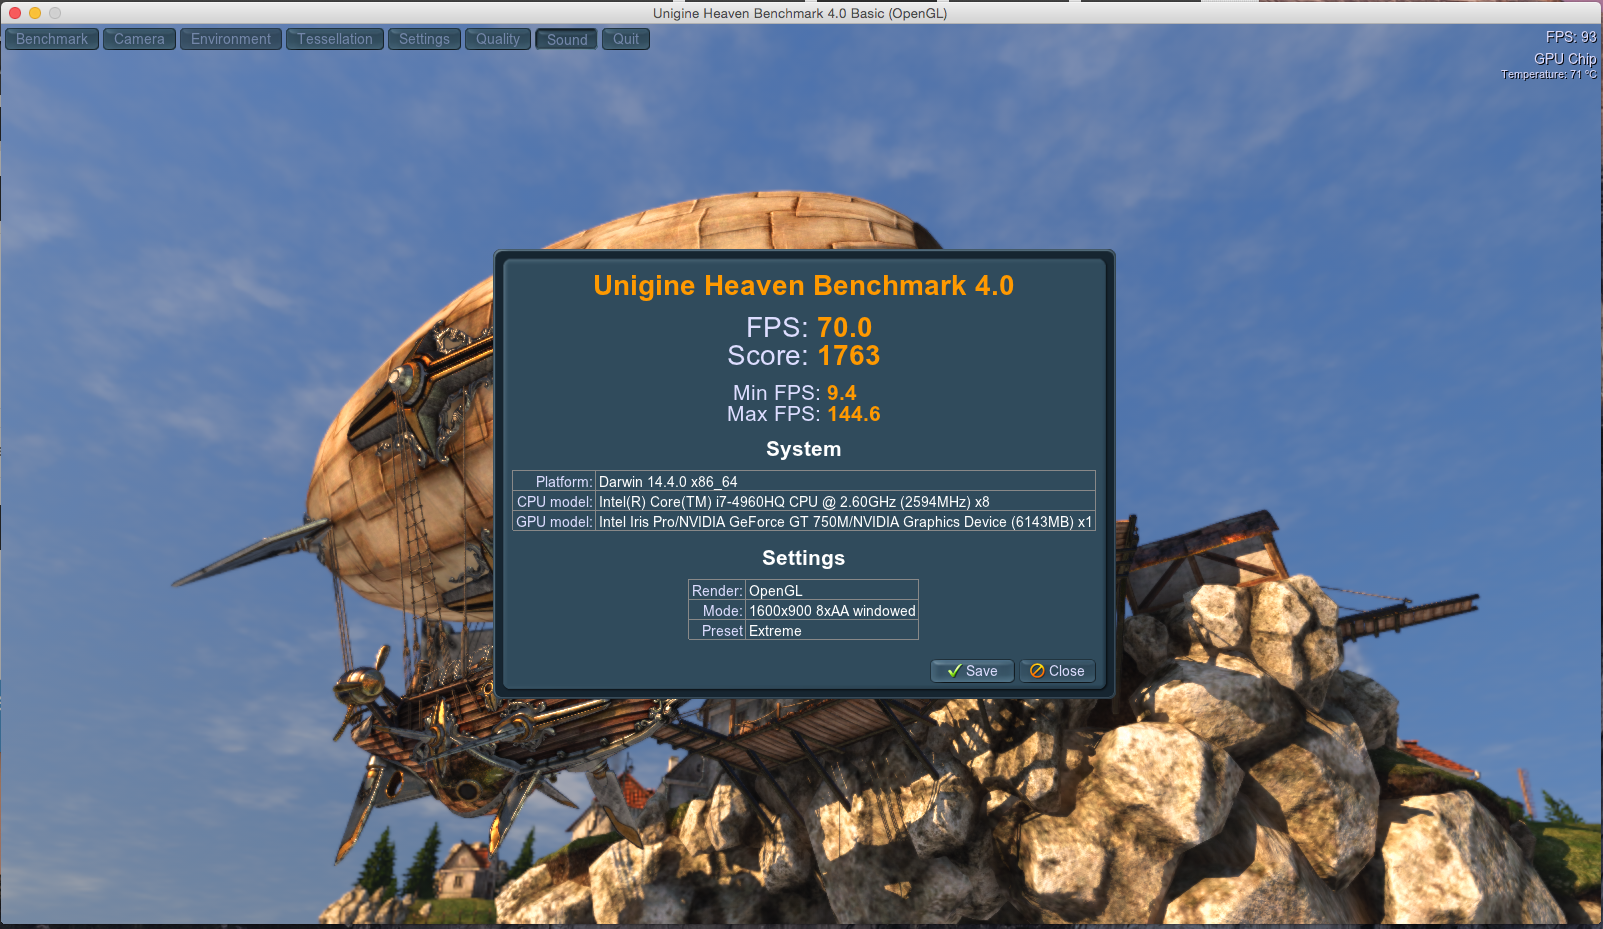
Task: Click the live FPS: 93 counter overlay
Action: (x=1571, y=37)
